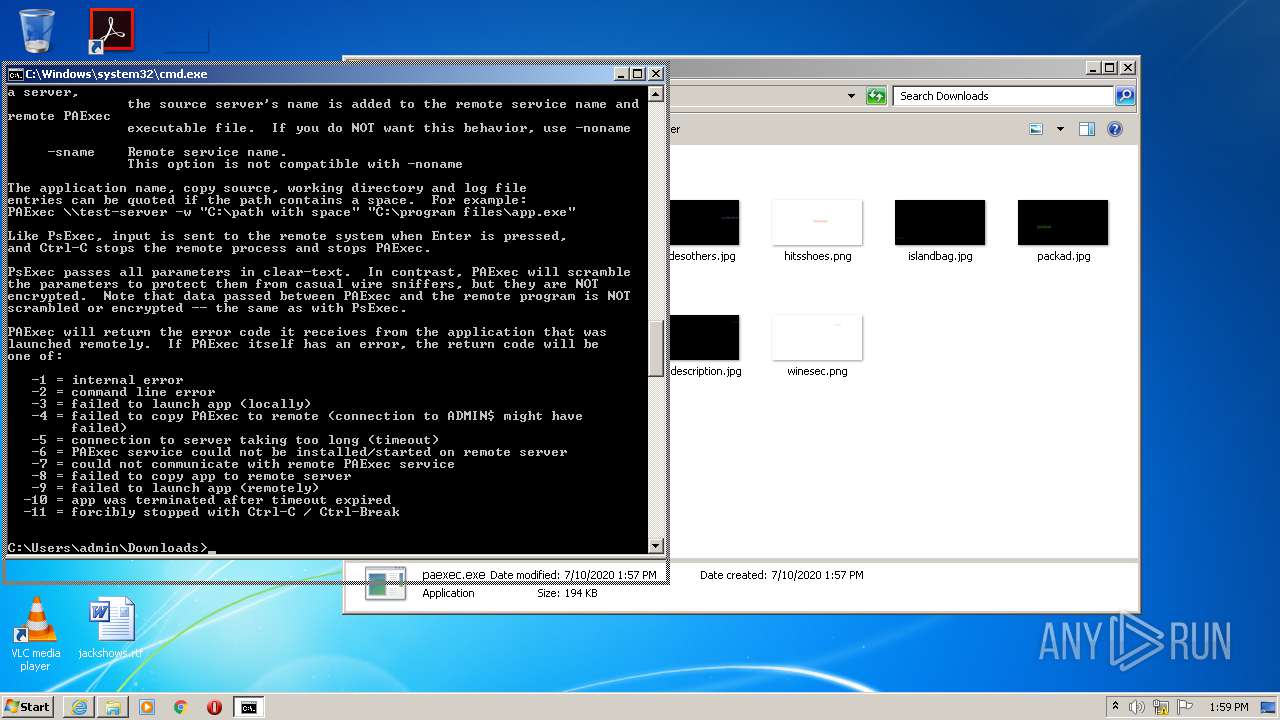Click Size: 194 KB in details pane
1280x720 pixels.
567,593
